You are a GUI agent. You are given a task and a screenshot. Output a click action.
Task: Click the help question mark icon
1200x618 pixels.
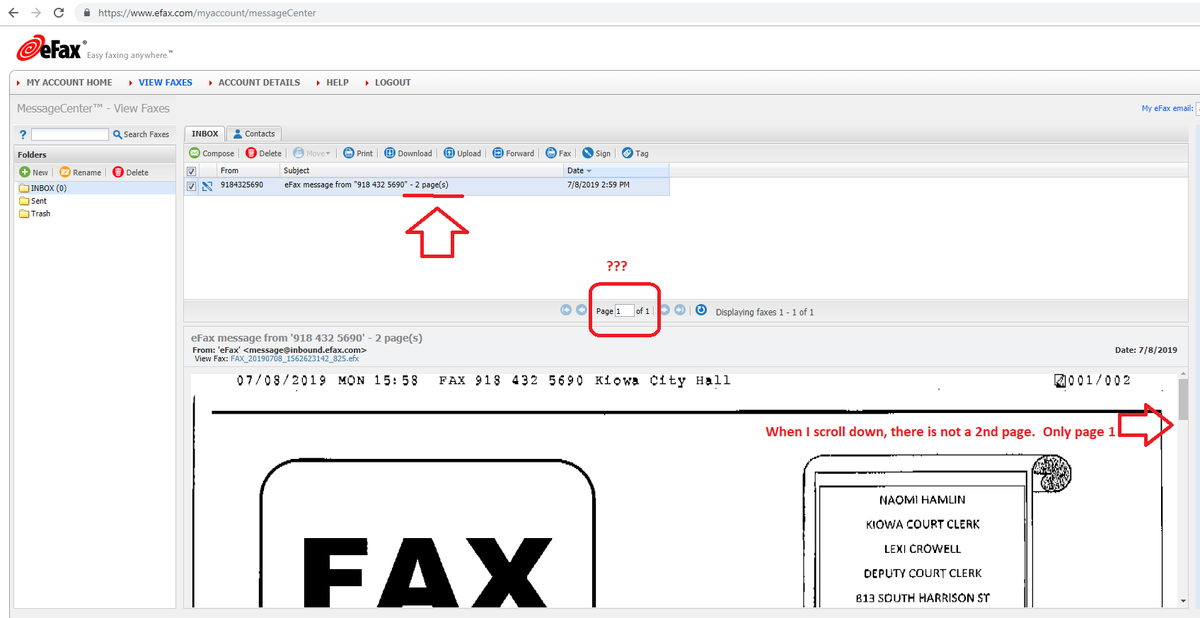coord(23,134)
